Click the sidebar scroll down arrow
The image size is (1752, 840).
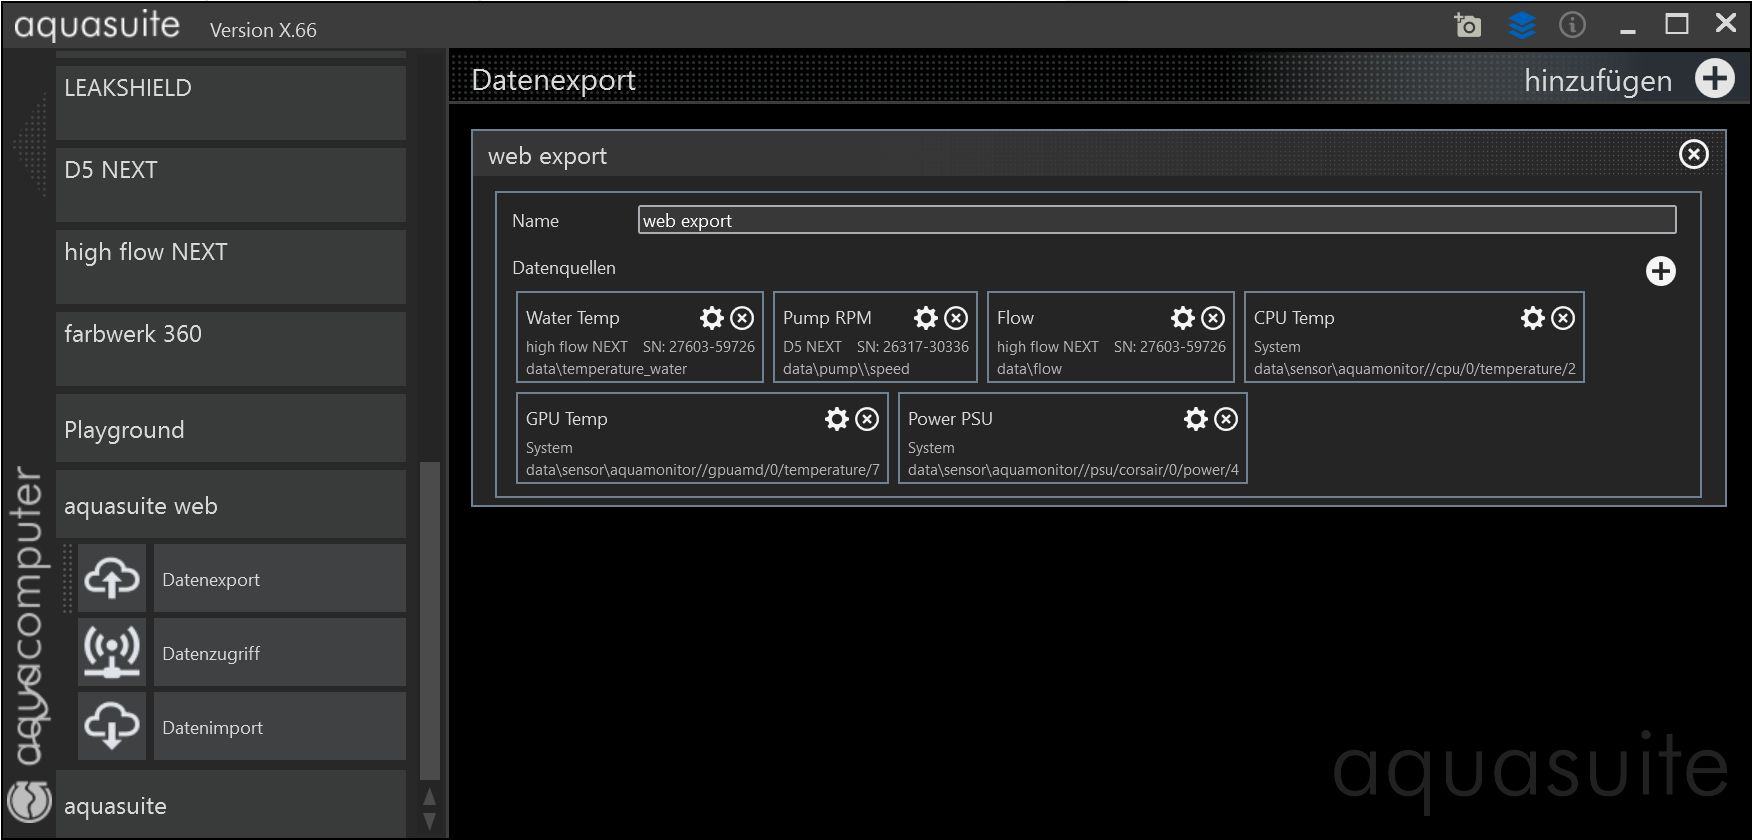coord(429,822)
